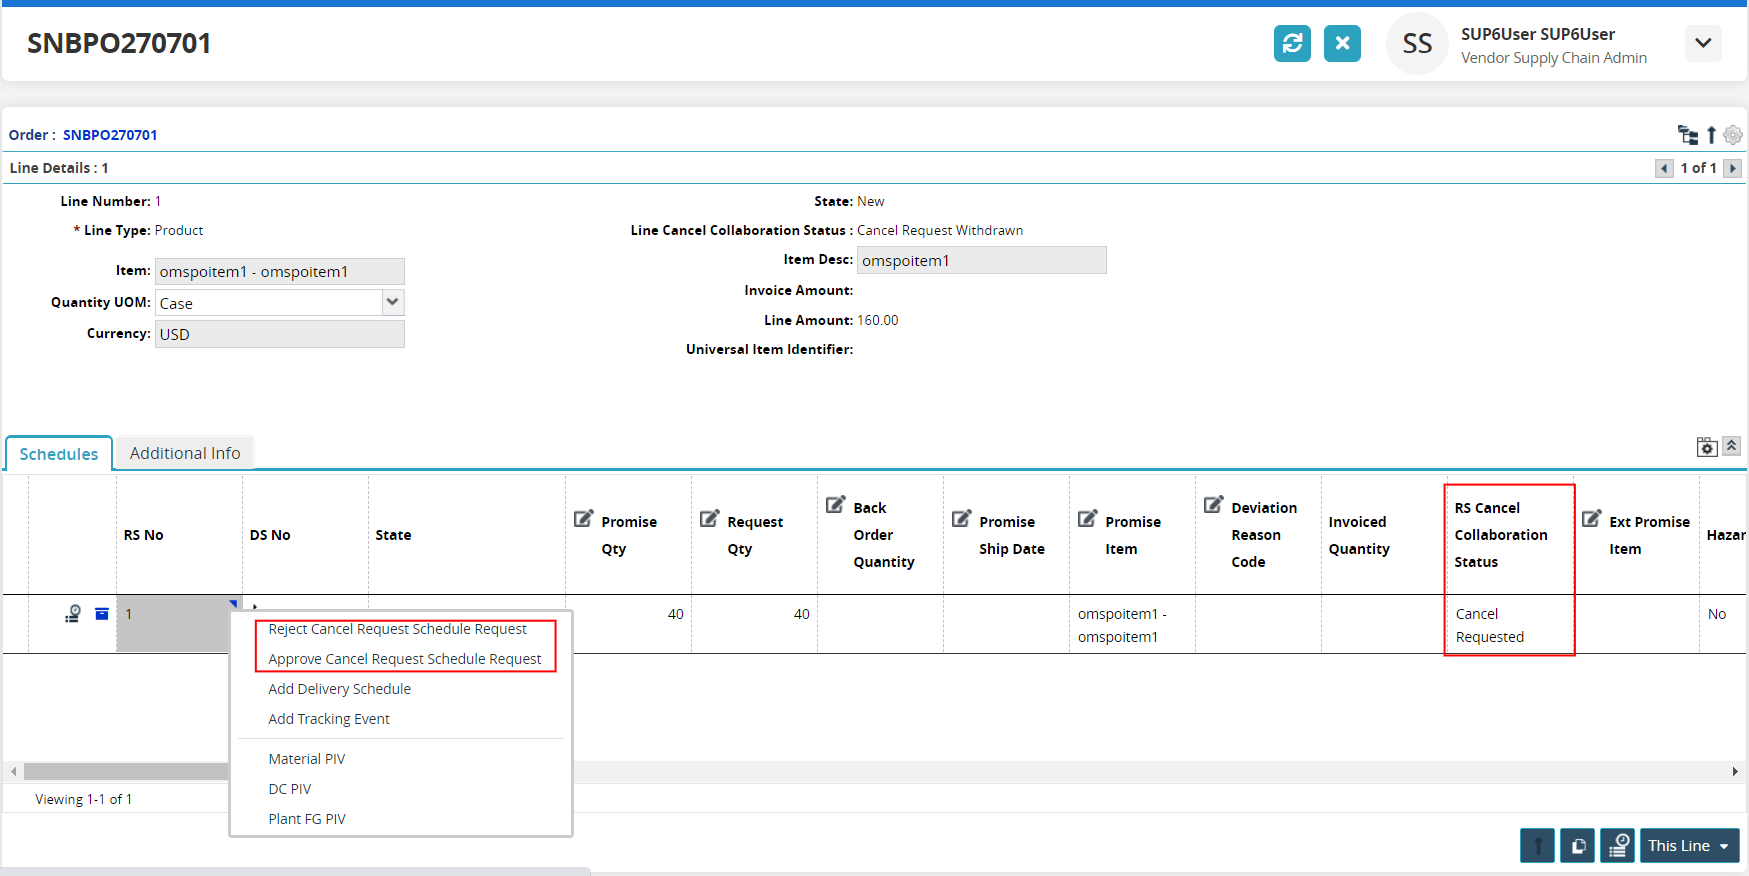Switch to the Additional Info tab
Screen dimensions: 1749x876
[x=185, y=453]
